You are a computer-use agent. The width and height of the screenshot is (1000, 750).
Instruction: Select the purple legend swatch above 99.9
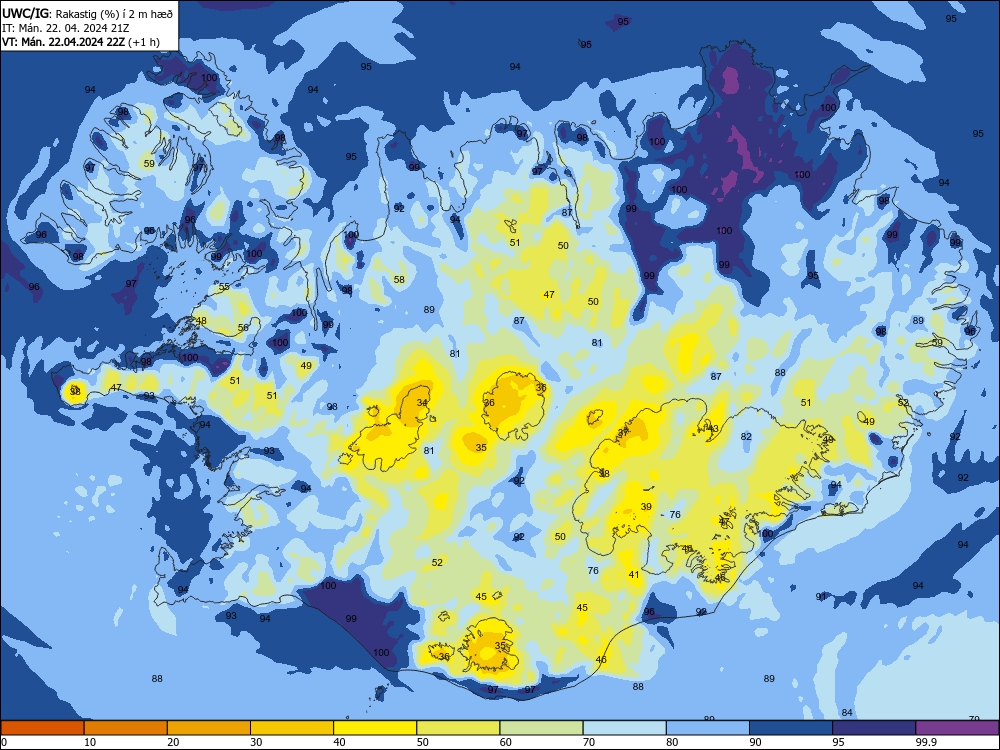(x=957, y=728)
